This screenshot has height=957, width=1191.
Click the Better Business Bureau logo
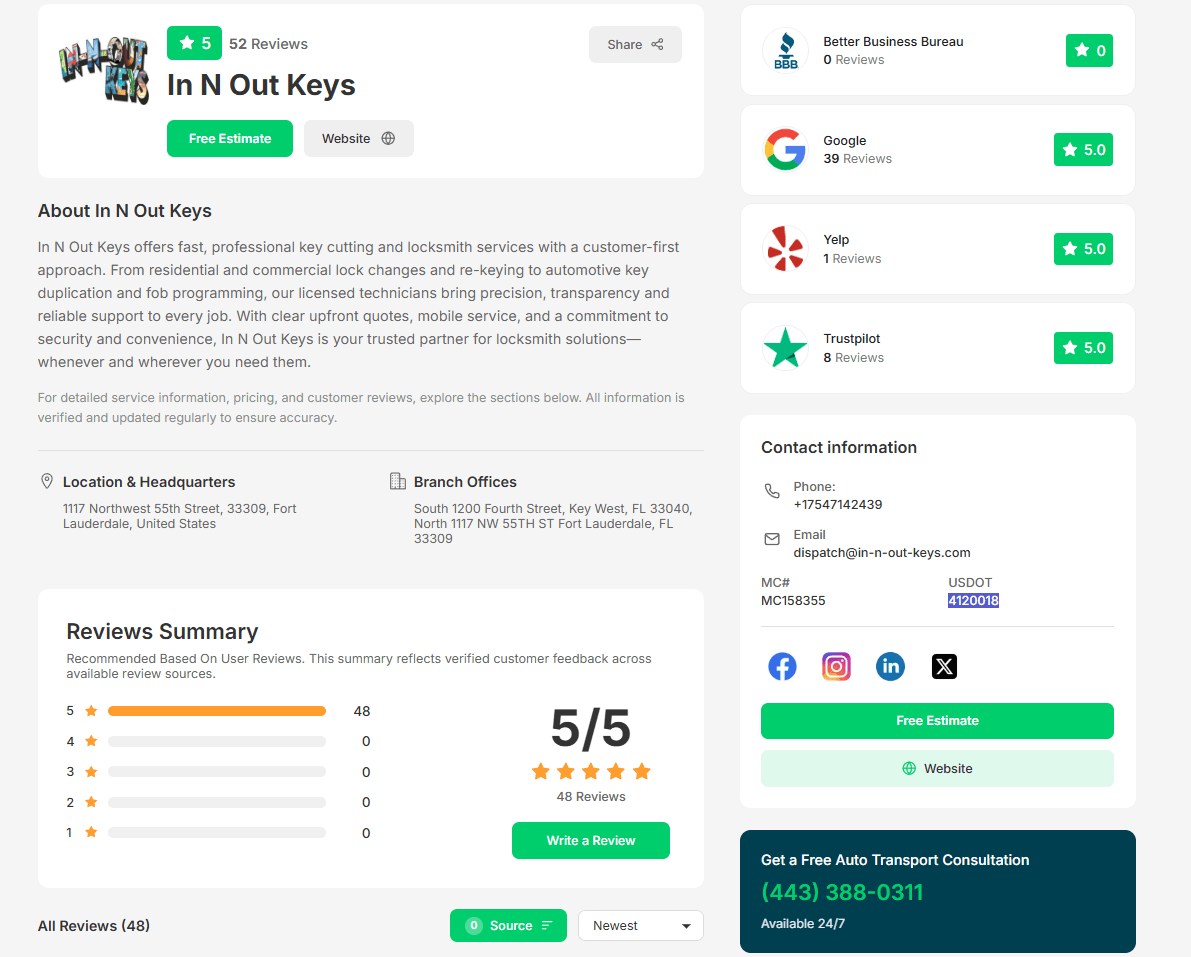[785, 50]
